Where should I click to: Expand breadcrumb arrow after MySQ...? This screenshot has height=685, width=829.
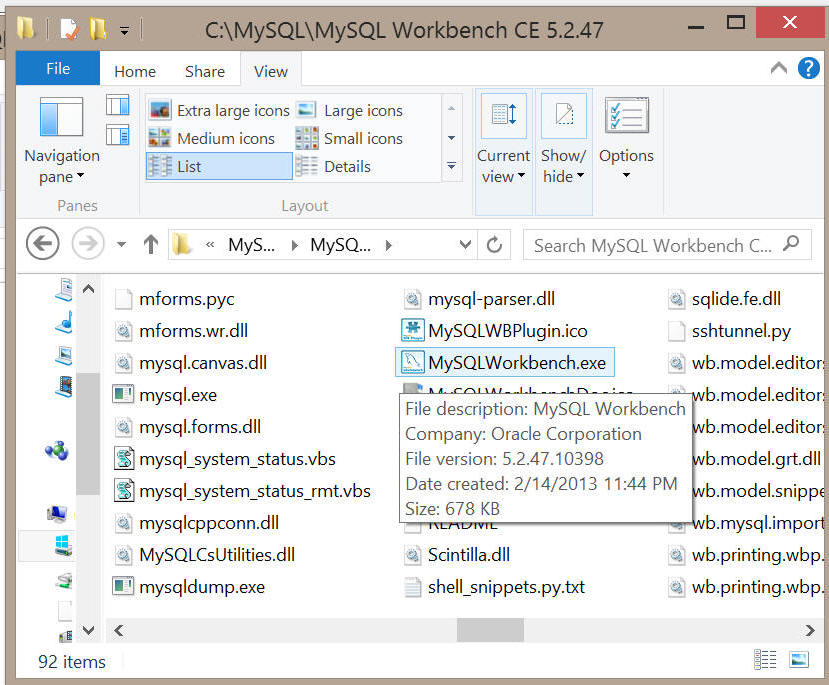click(389, 245)
